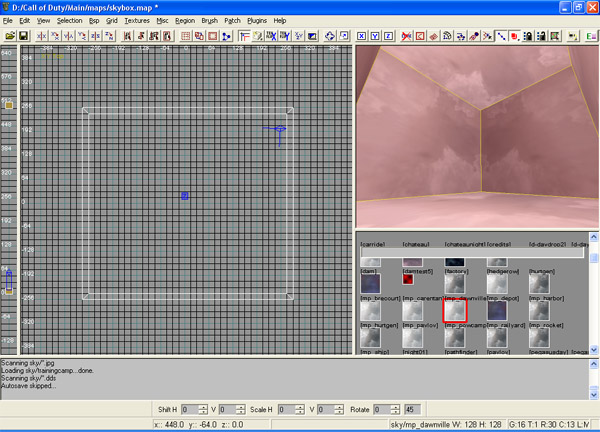Viewport: 600px width, 432px height.
Task: Click Select Complete Tall toolbar icon
Action: coord(127,36)
